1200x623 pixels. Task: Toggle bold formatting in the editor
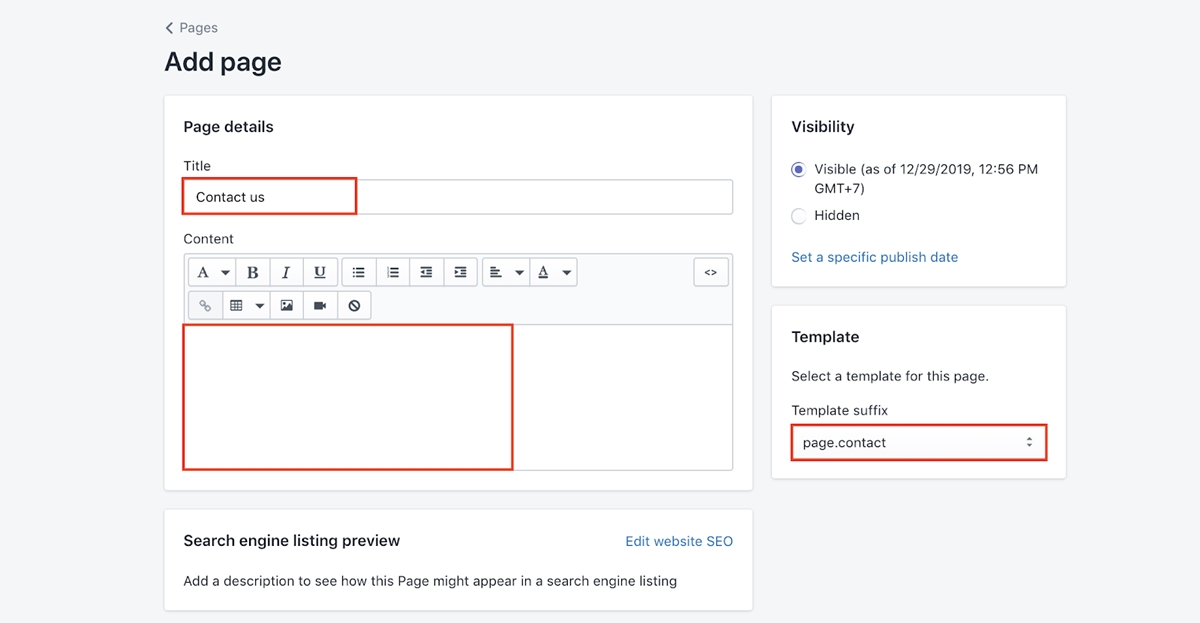[x=253, y=272]
